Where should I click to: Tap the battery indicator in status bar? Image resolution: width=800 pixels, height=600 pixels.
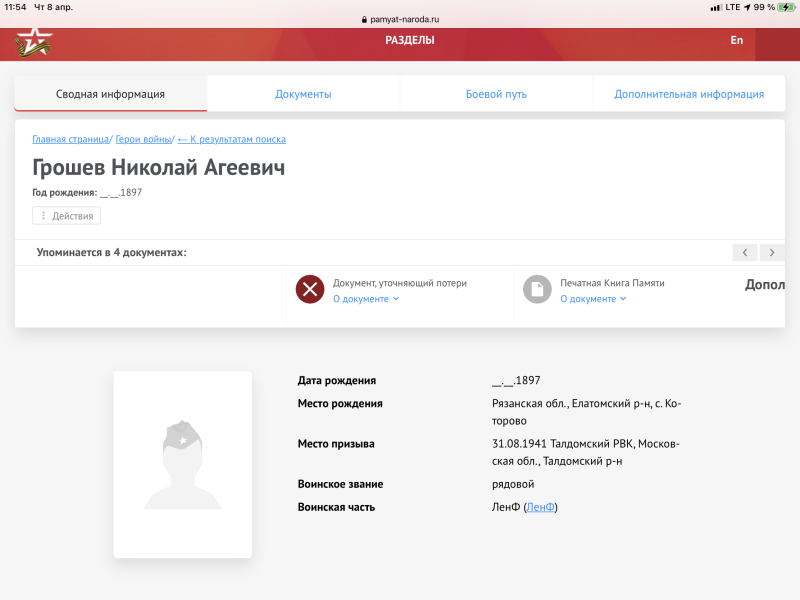(x=786, y=7)
